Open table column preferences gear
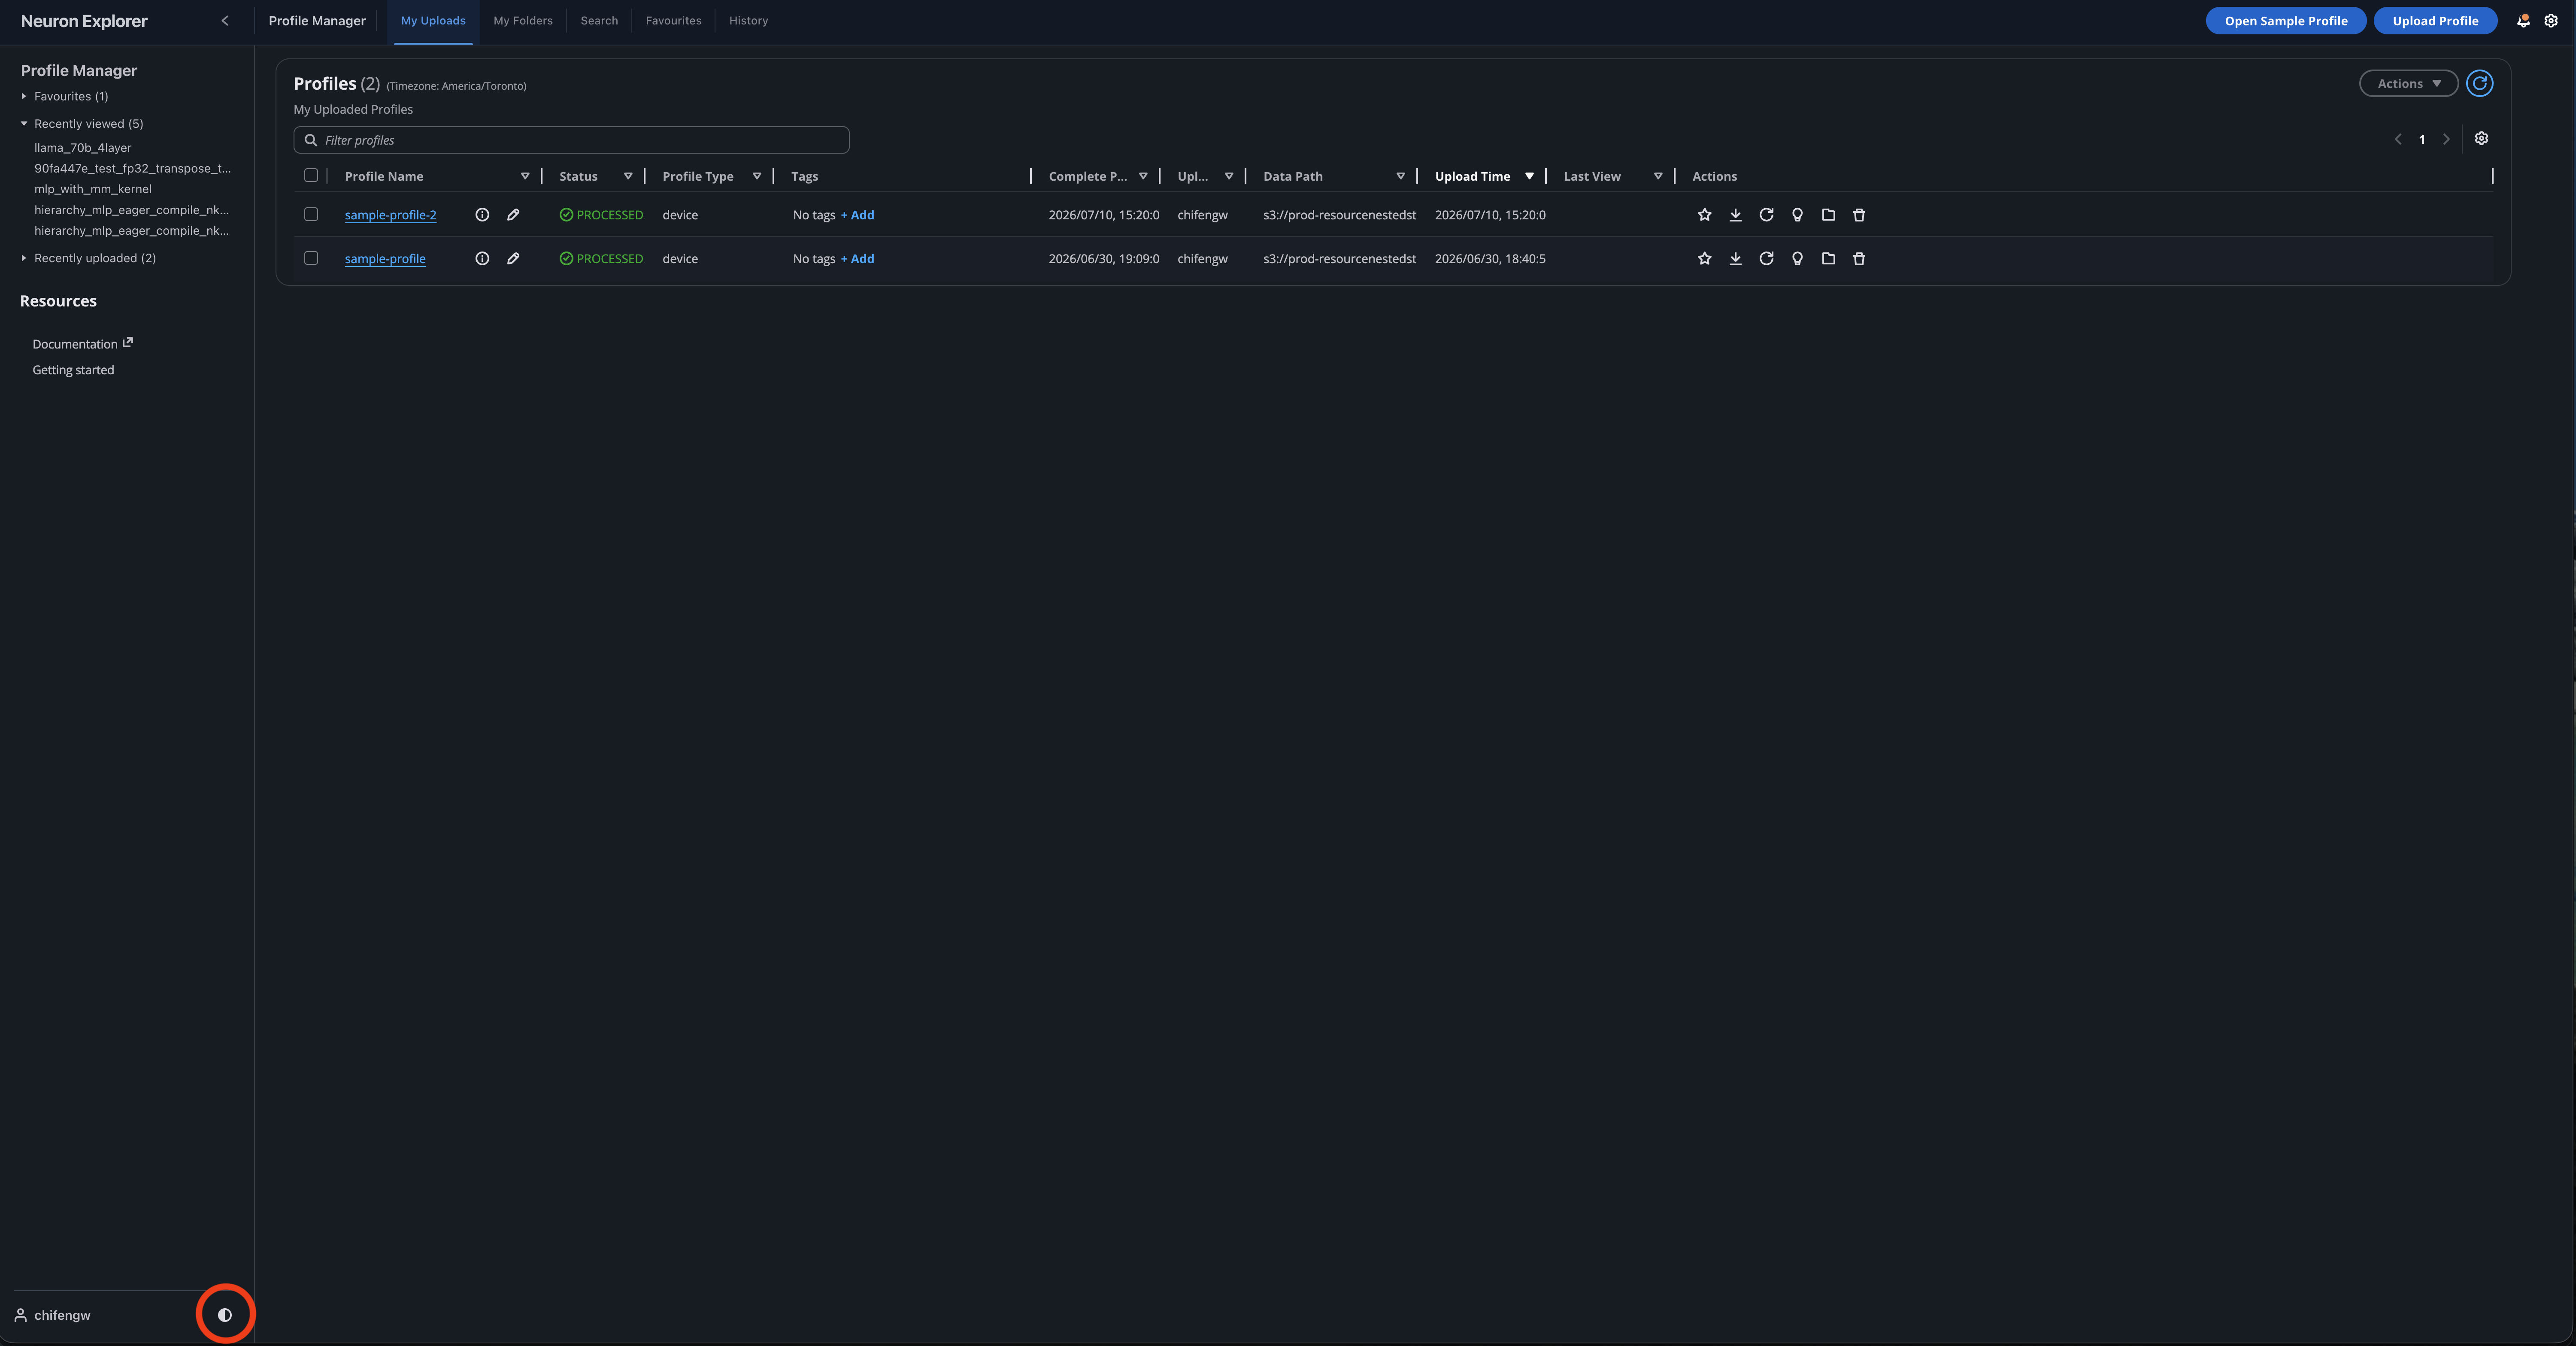Image resolution: width=2576 pixels, height=1346 pixels. coord(2481,139)
